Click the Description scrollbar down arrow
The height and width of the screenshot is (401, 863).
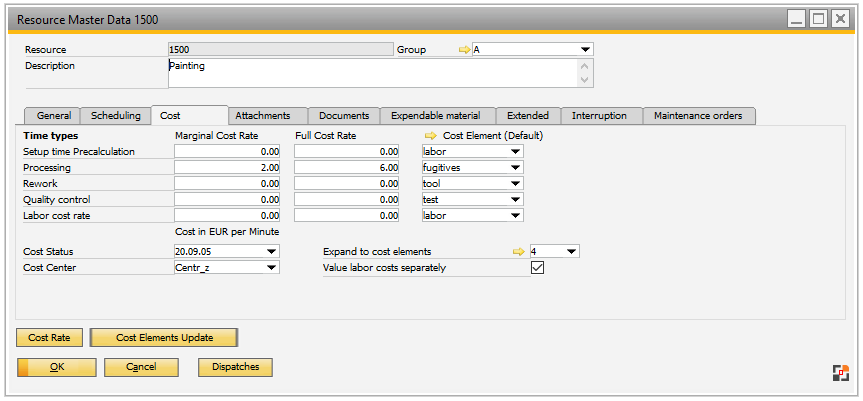[x=585, y=80]
